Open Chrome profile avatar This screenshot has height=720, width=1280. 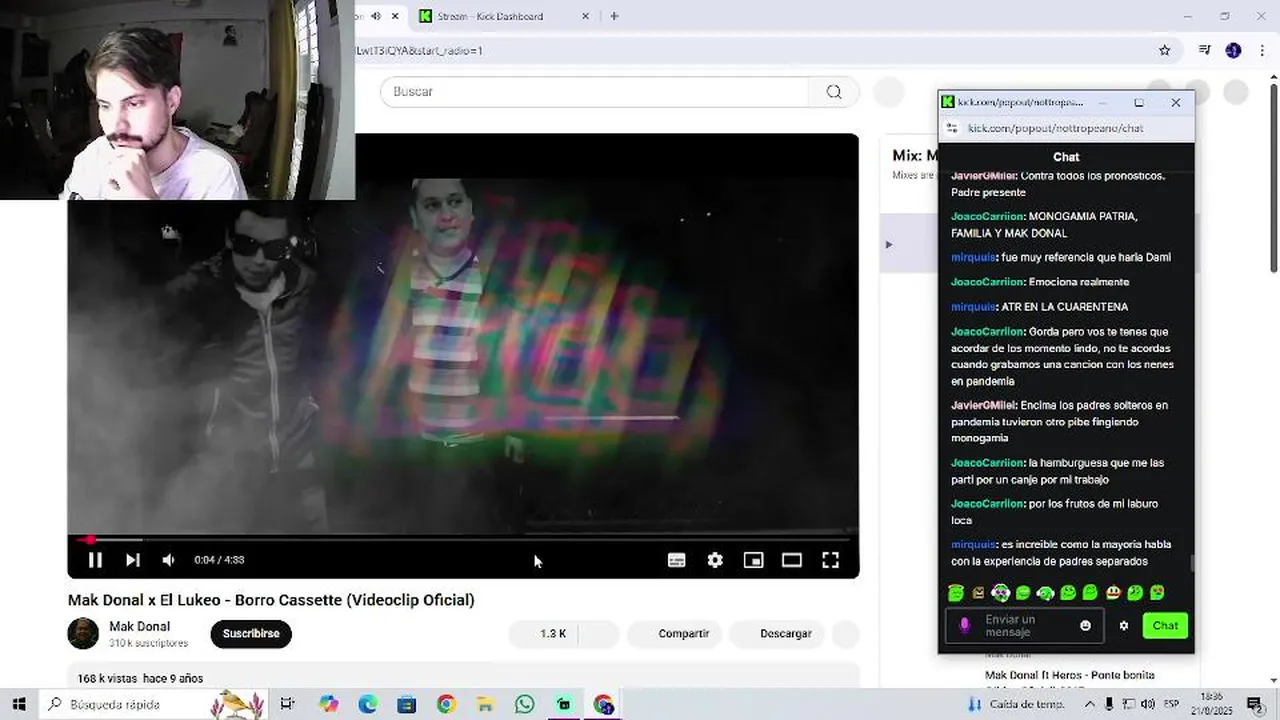click(x=1233, y=50)
